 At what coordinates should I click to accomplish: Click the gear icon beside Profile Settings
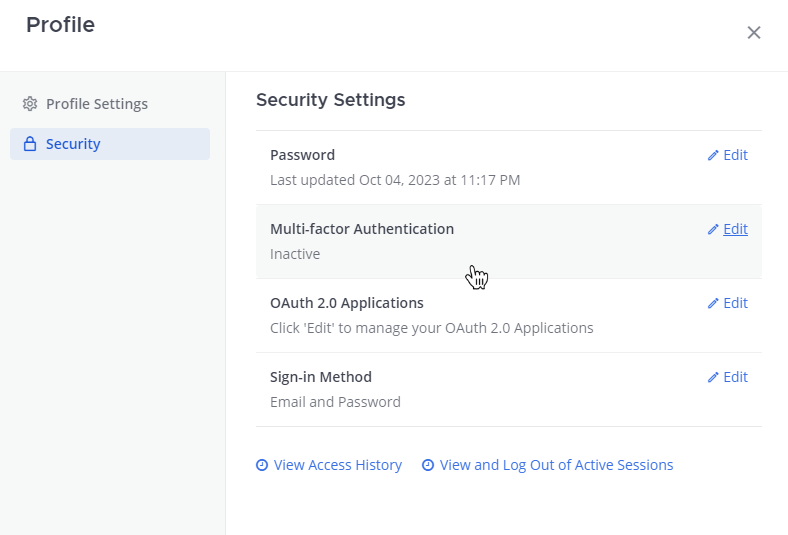coord(30,104)
